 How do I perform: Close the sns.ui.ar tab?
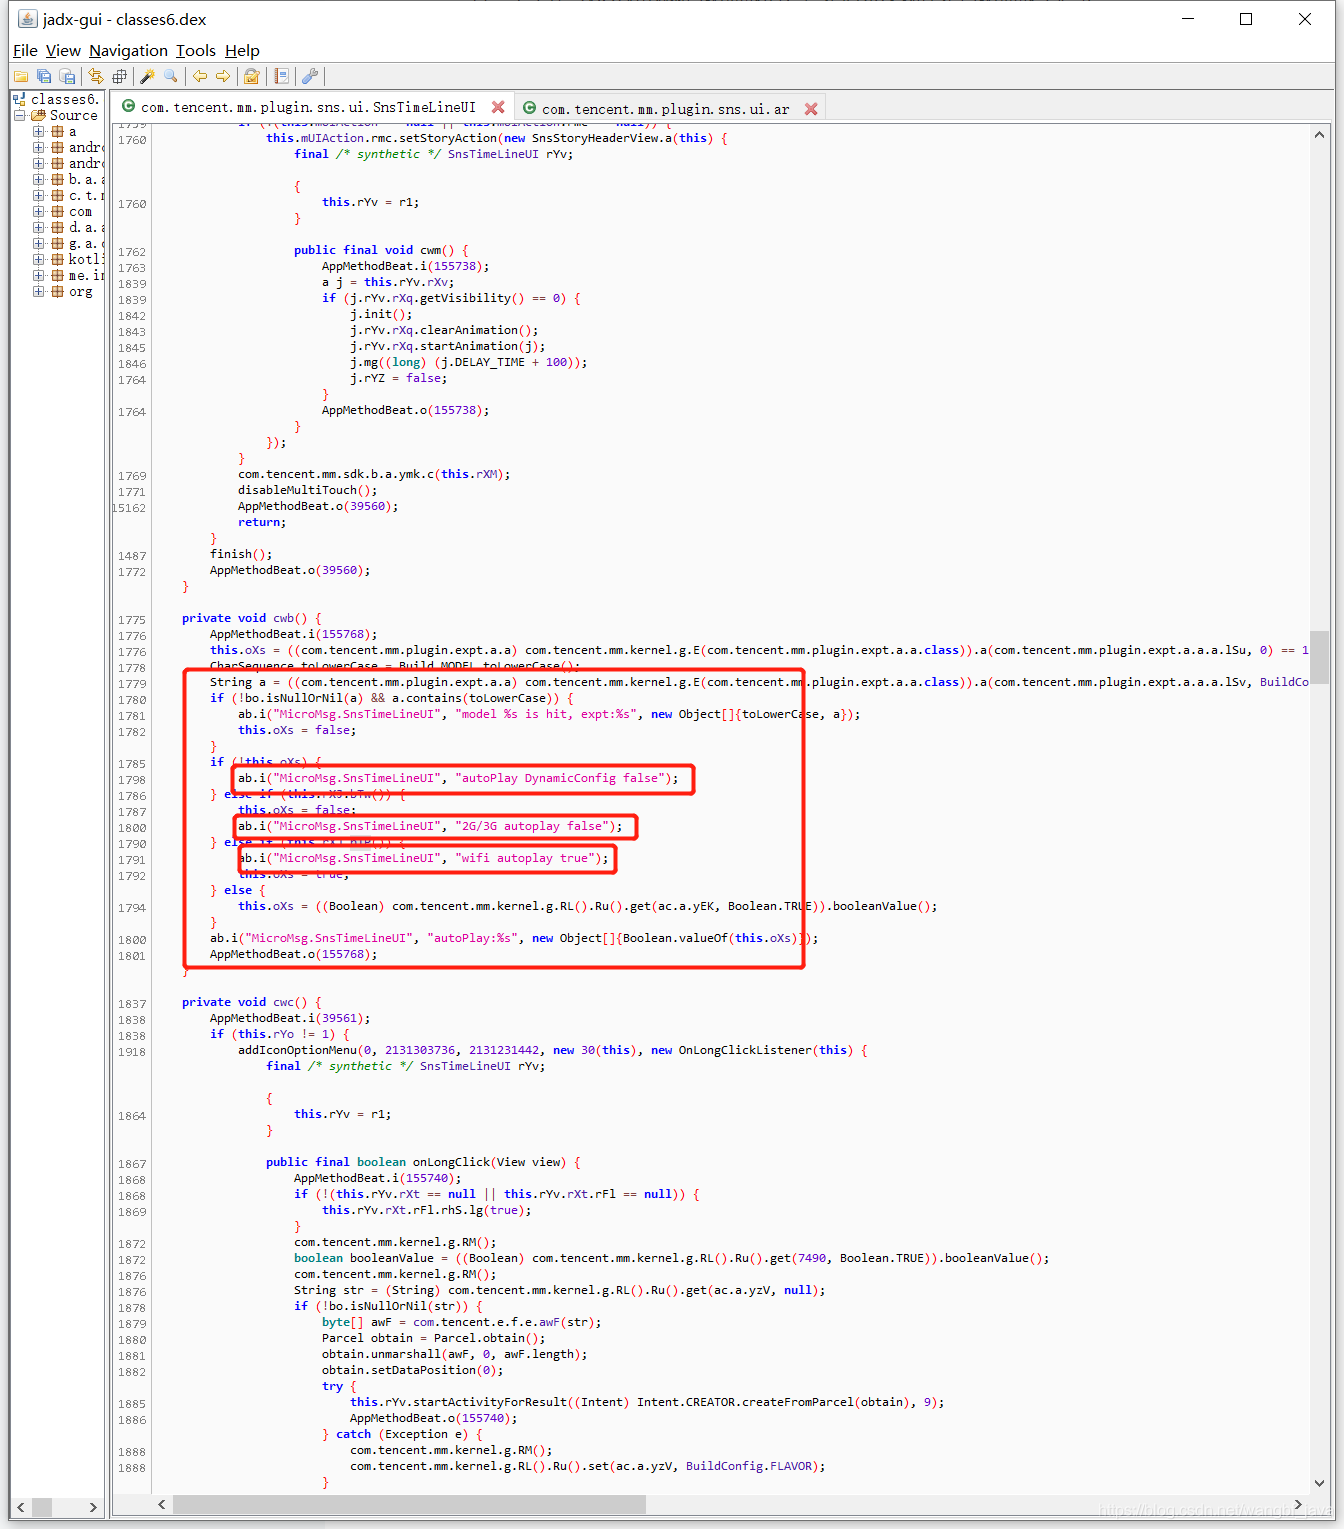pos(811,109)
